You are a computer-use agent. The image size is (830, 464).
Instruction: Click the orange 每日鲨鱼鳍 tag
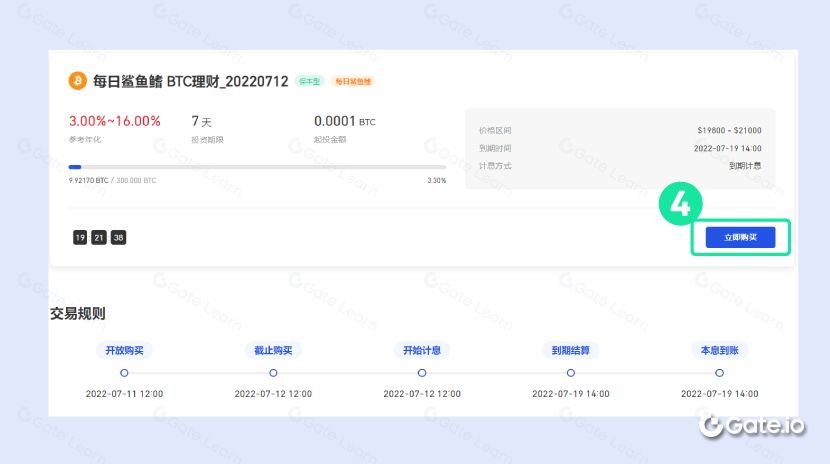pyautogui.click(x=353, y=81)
